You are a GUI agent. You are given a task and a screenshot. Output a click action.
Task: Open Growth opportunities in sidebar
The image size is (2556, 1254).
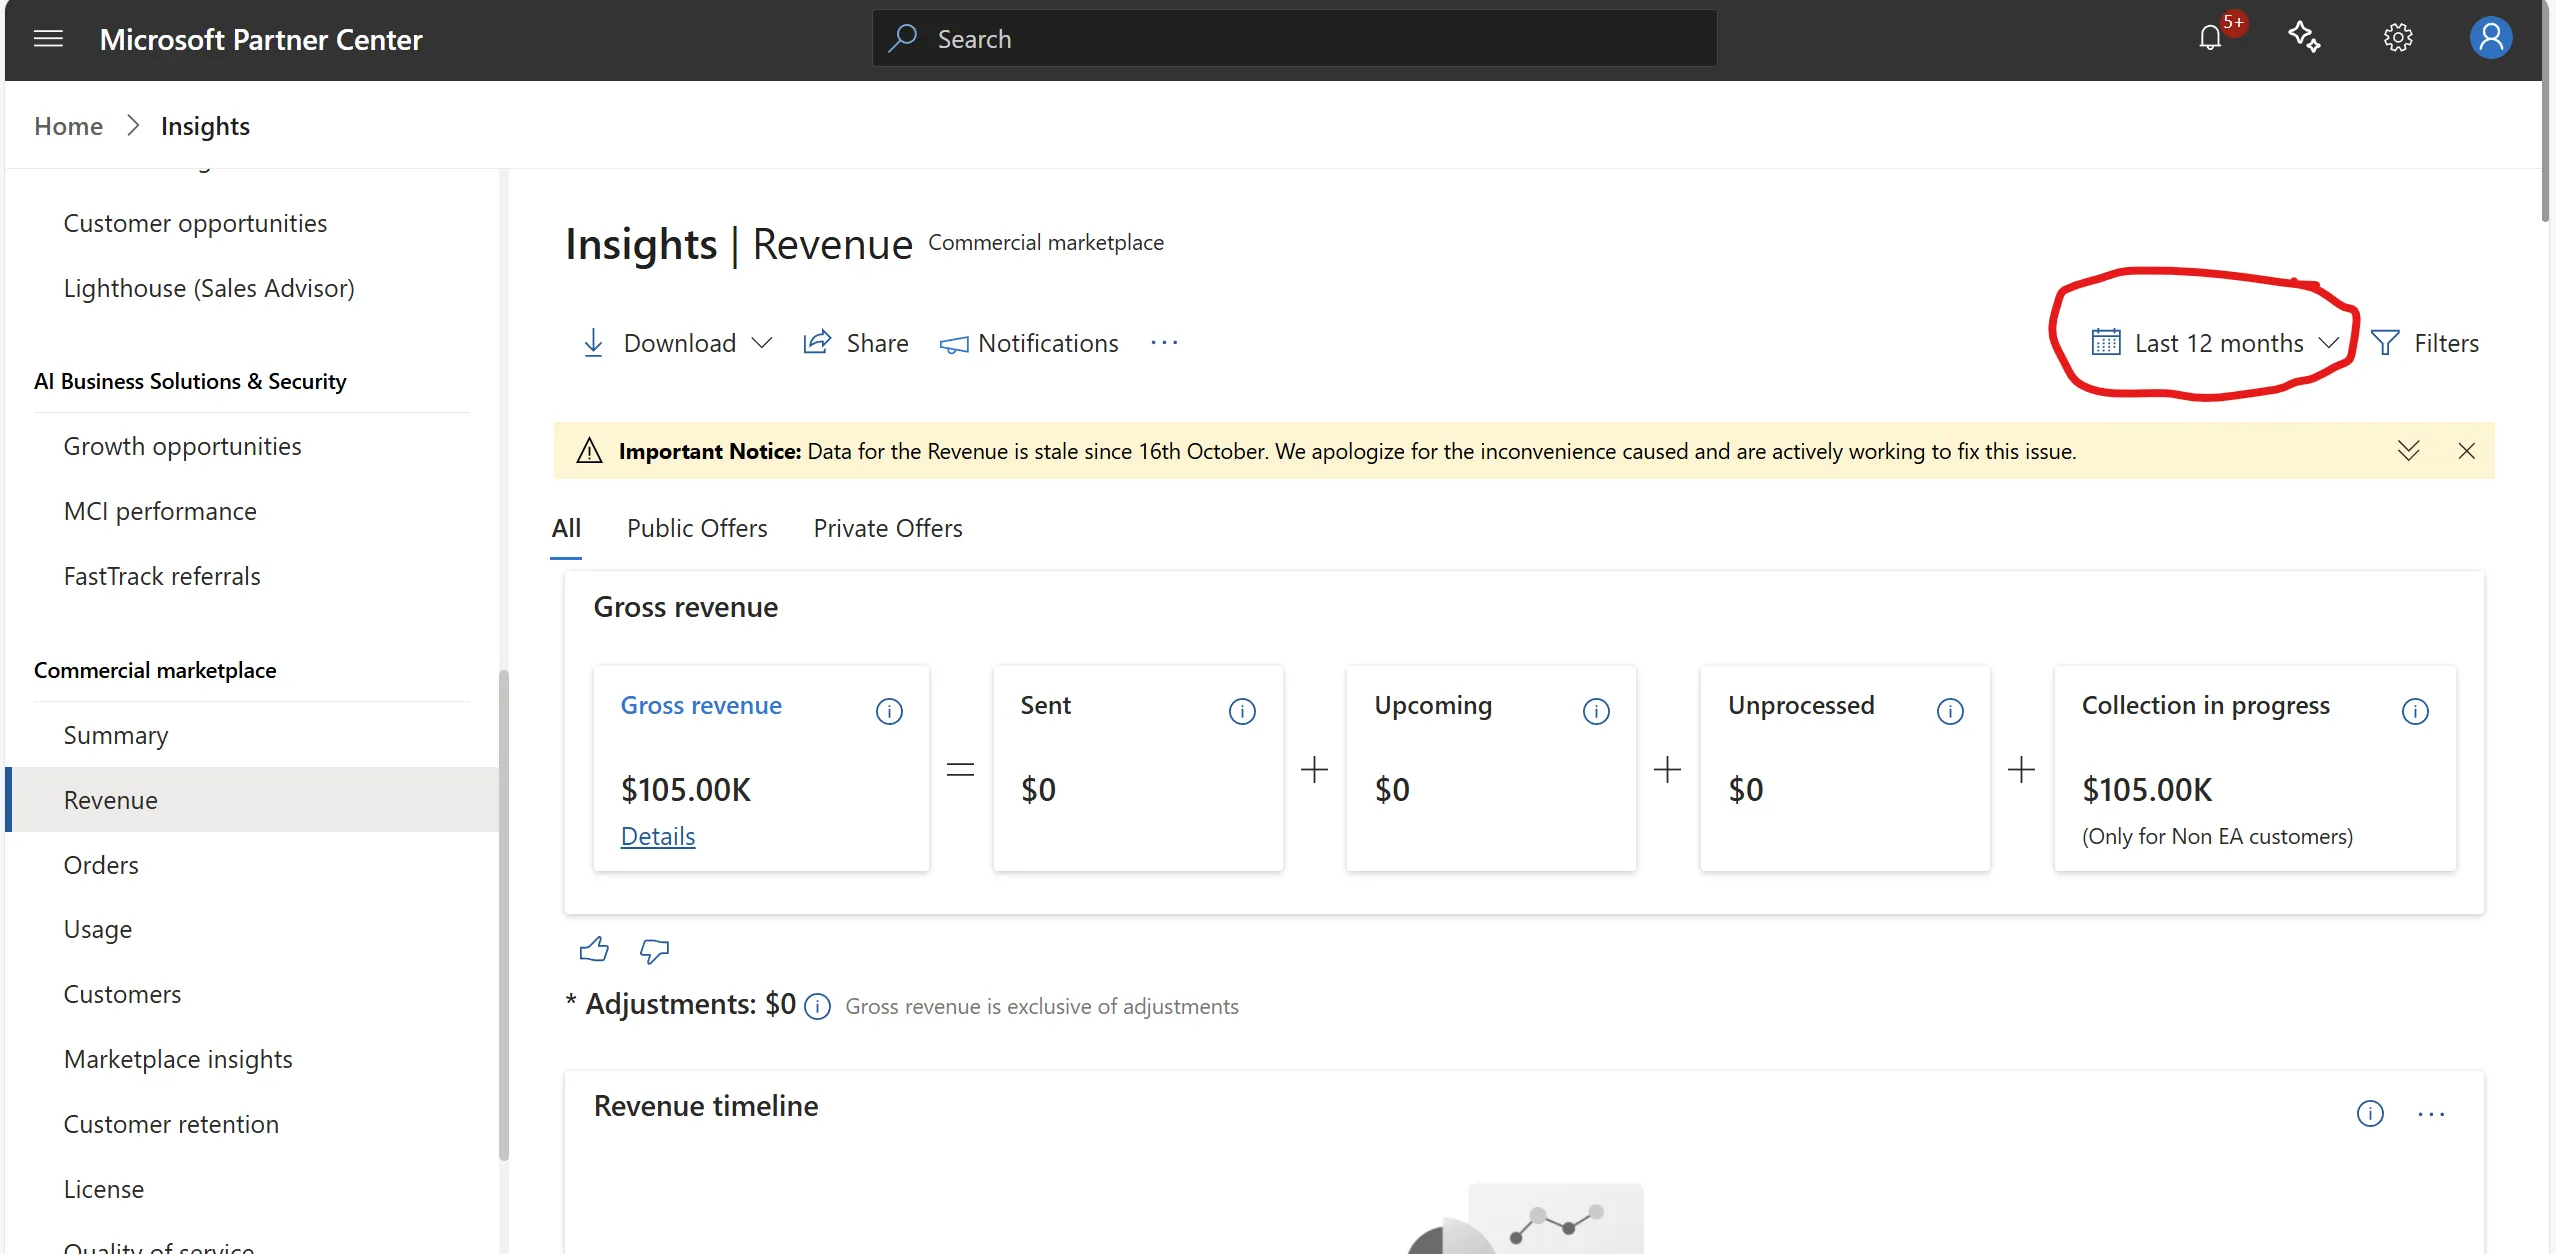click(x=182, y=446)
